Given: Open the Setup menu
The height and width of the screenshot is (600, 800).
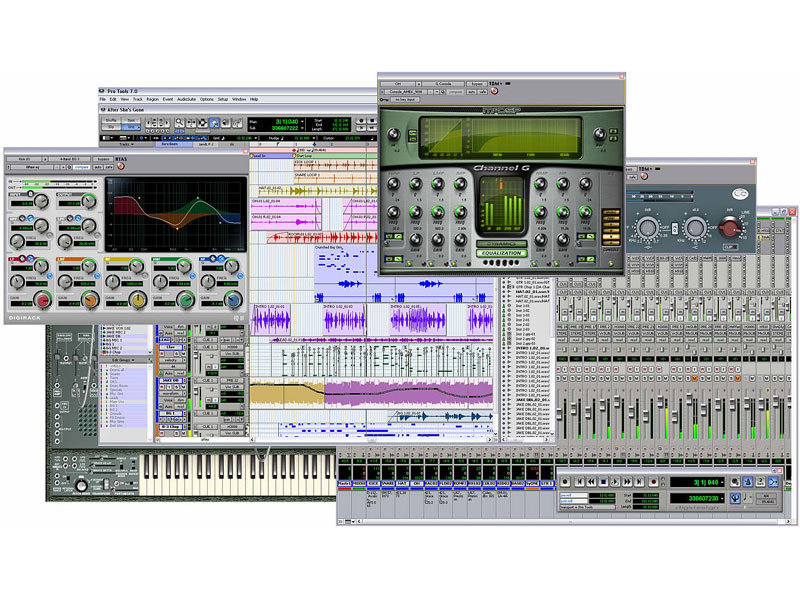Looking at the screenshot, I should (223, 99).
